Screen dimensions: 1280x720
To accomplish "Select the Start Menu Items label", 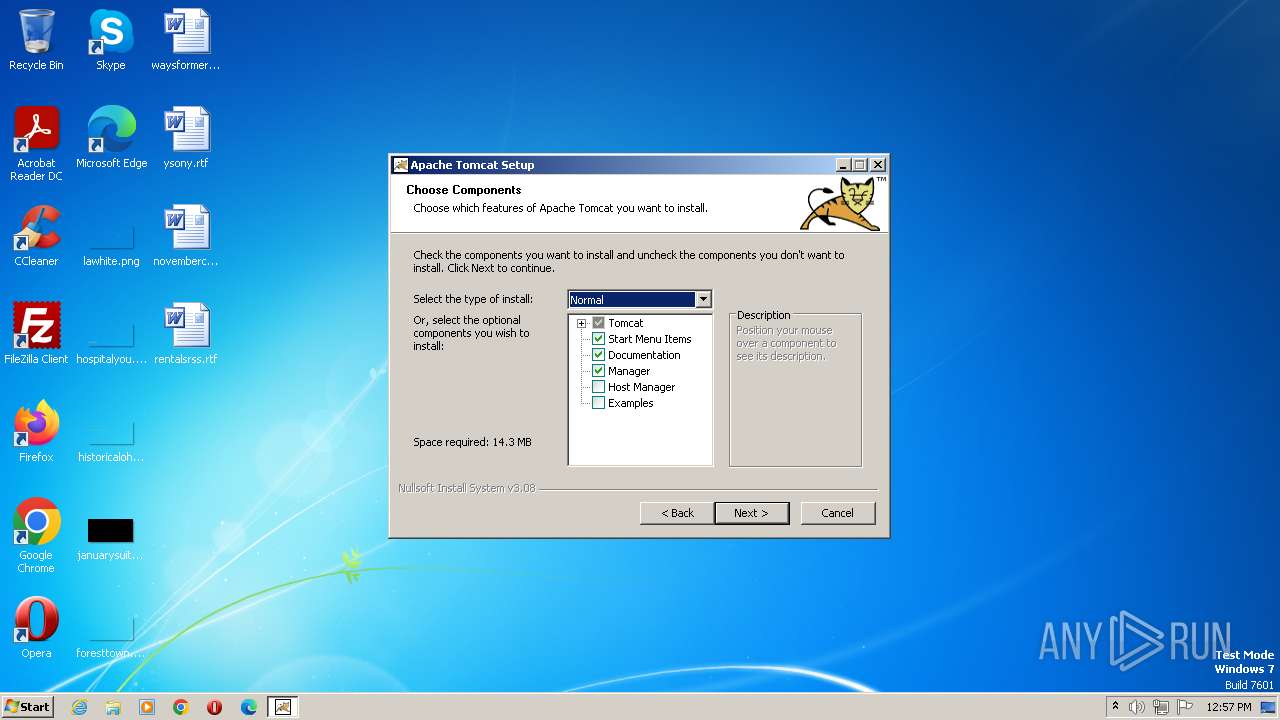I will coord(650,339).
